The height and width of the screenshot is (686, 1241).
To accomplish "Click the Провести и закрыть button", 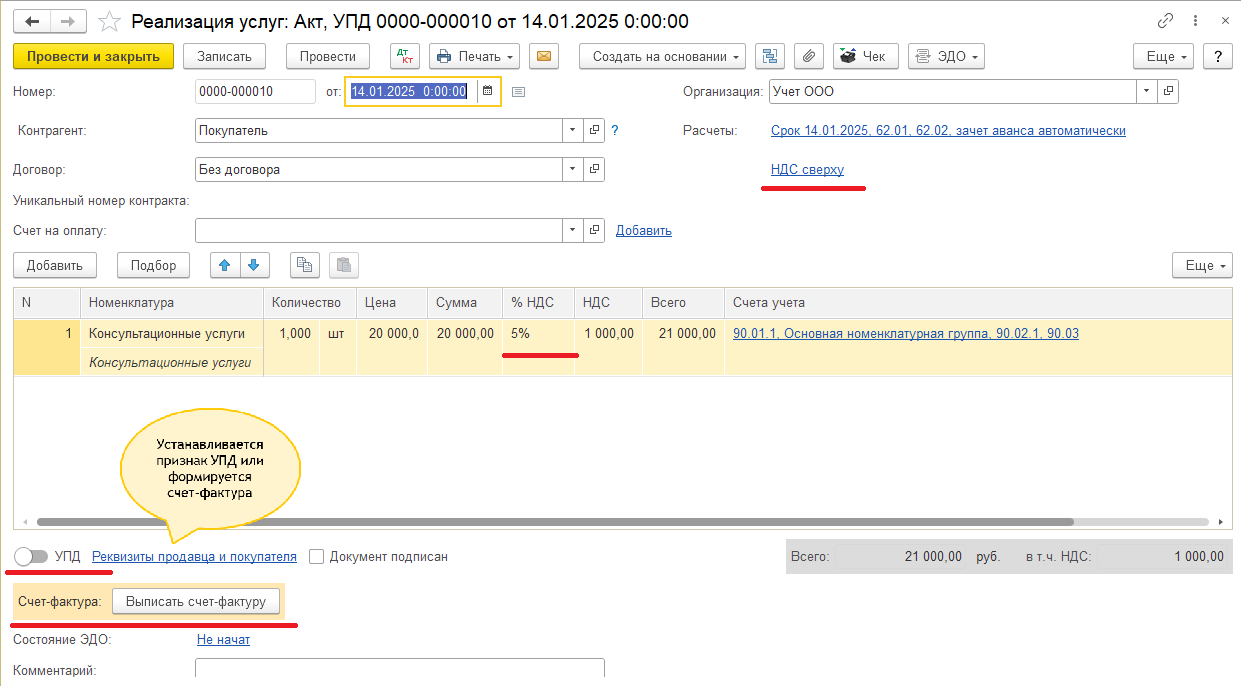I will pos(93,56).
